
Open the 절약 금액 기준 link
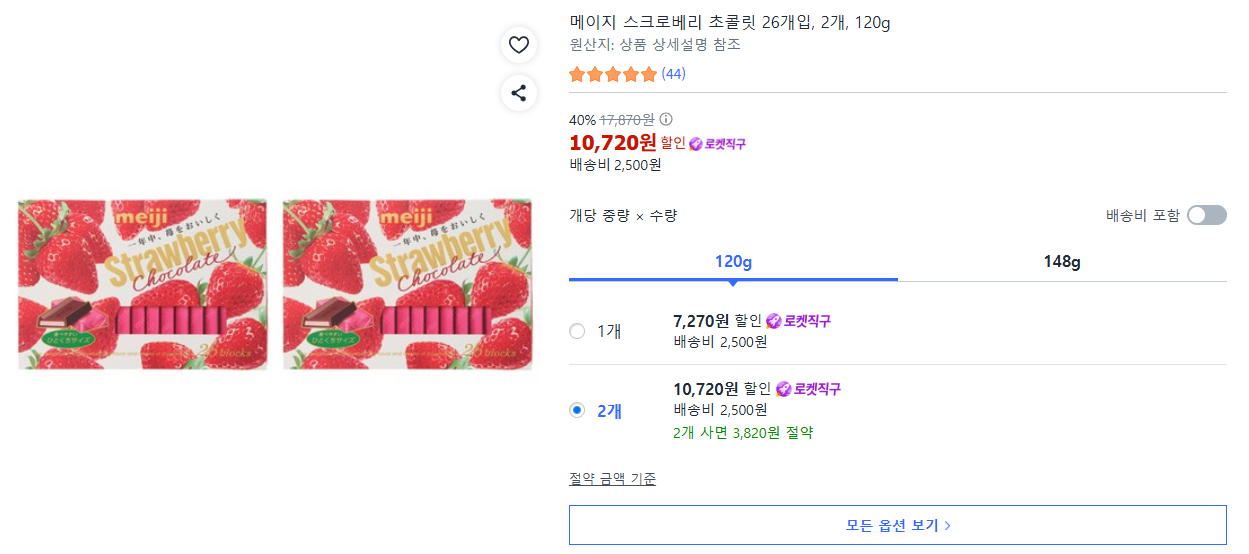(612, 479)
